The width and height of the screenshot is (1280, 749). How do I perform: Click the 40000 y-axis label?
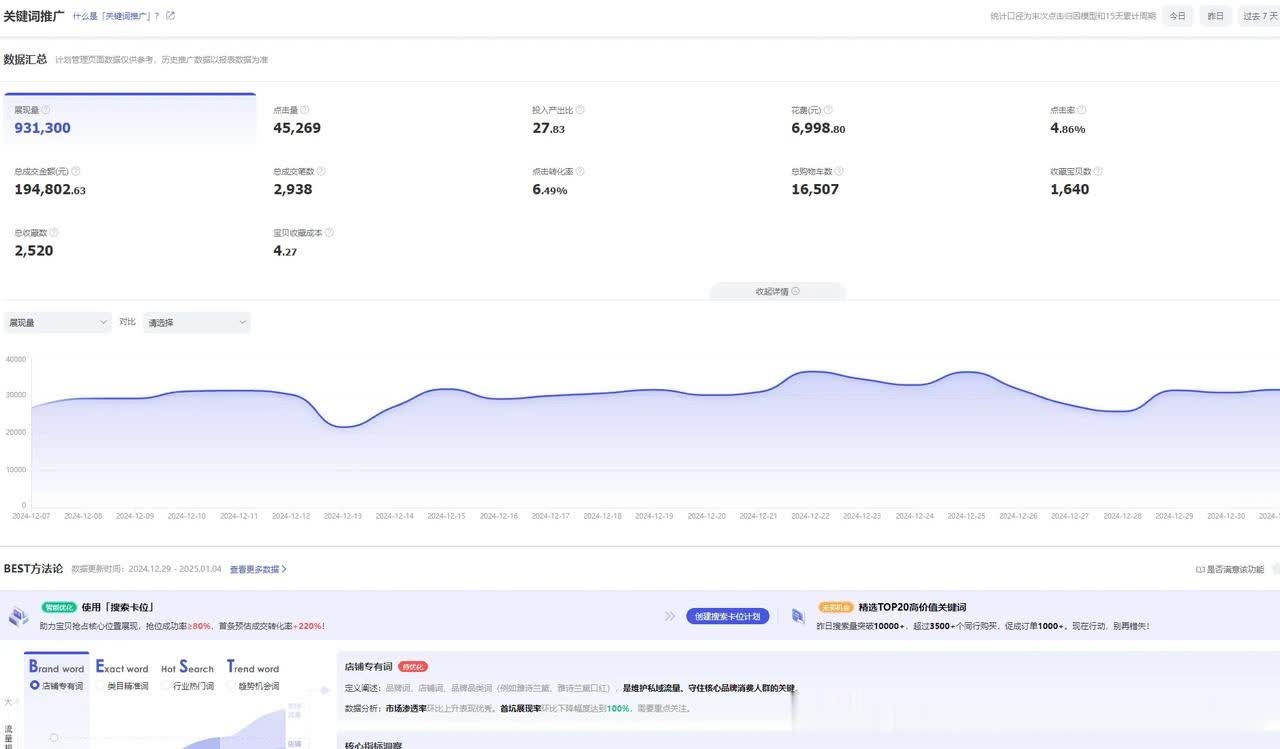tap(15, 359)
